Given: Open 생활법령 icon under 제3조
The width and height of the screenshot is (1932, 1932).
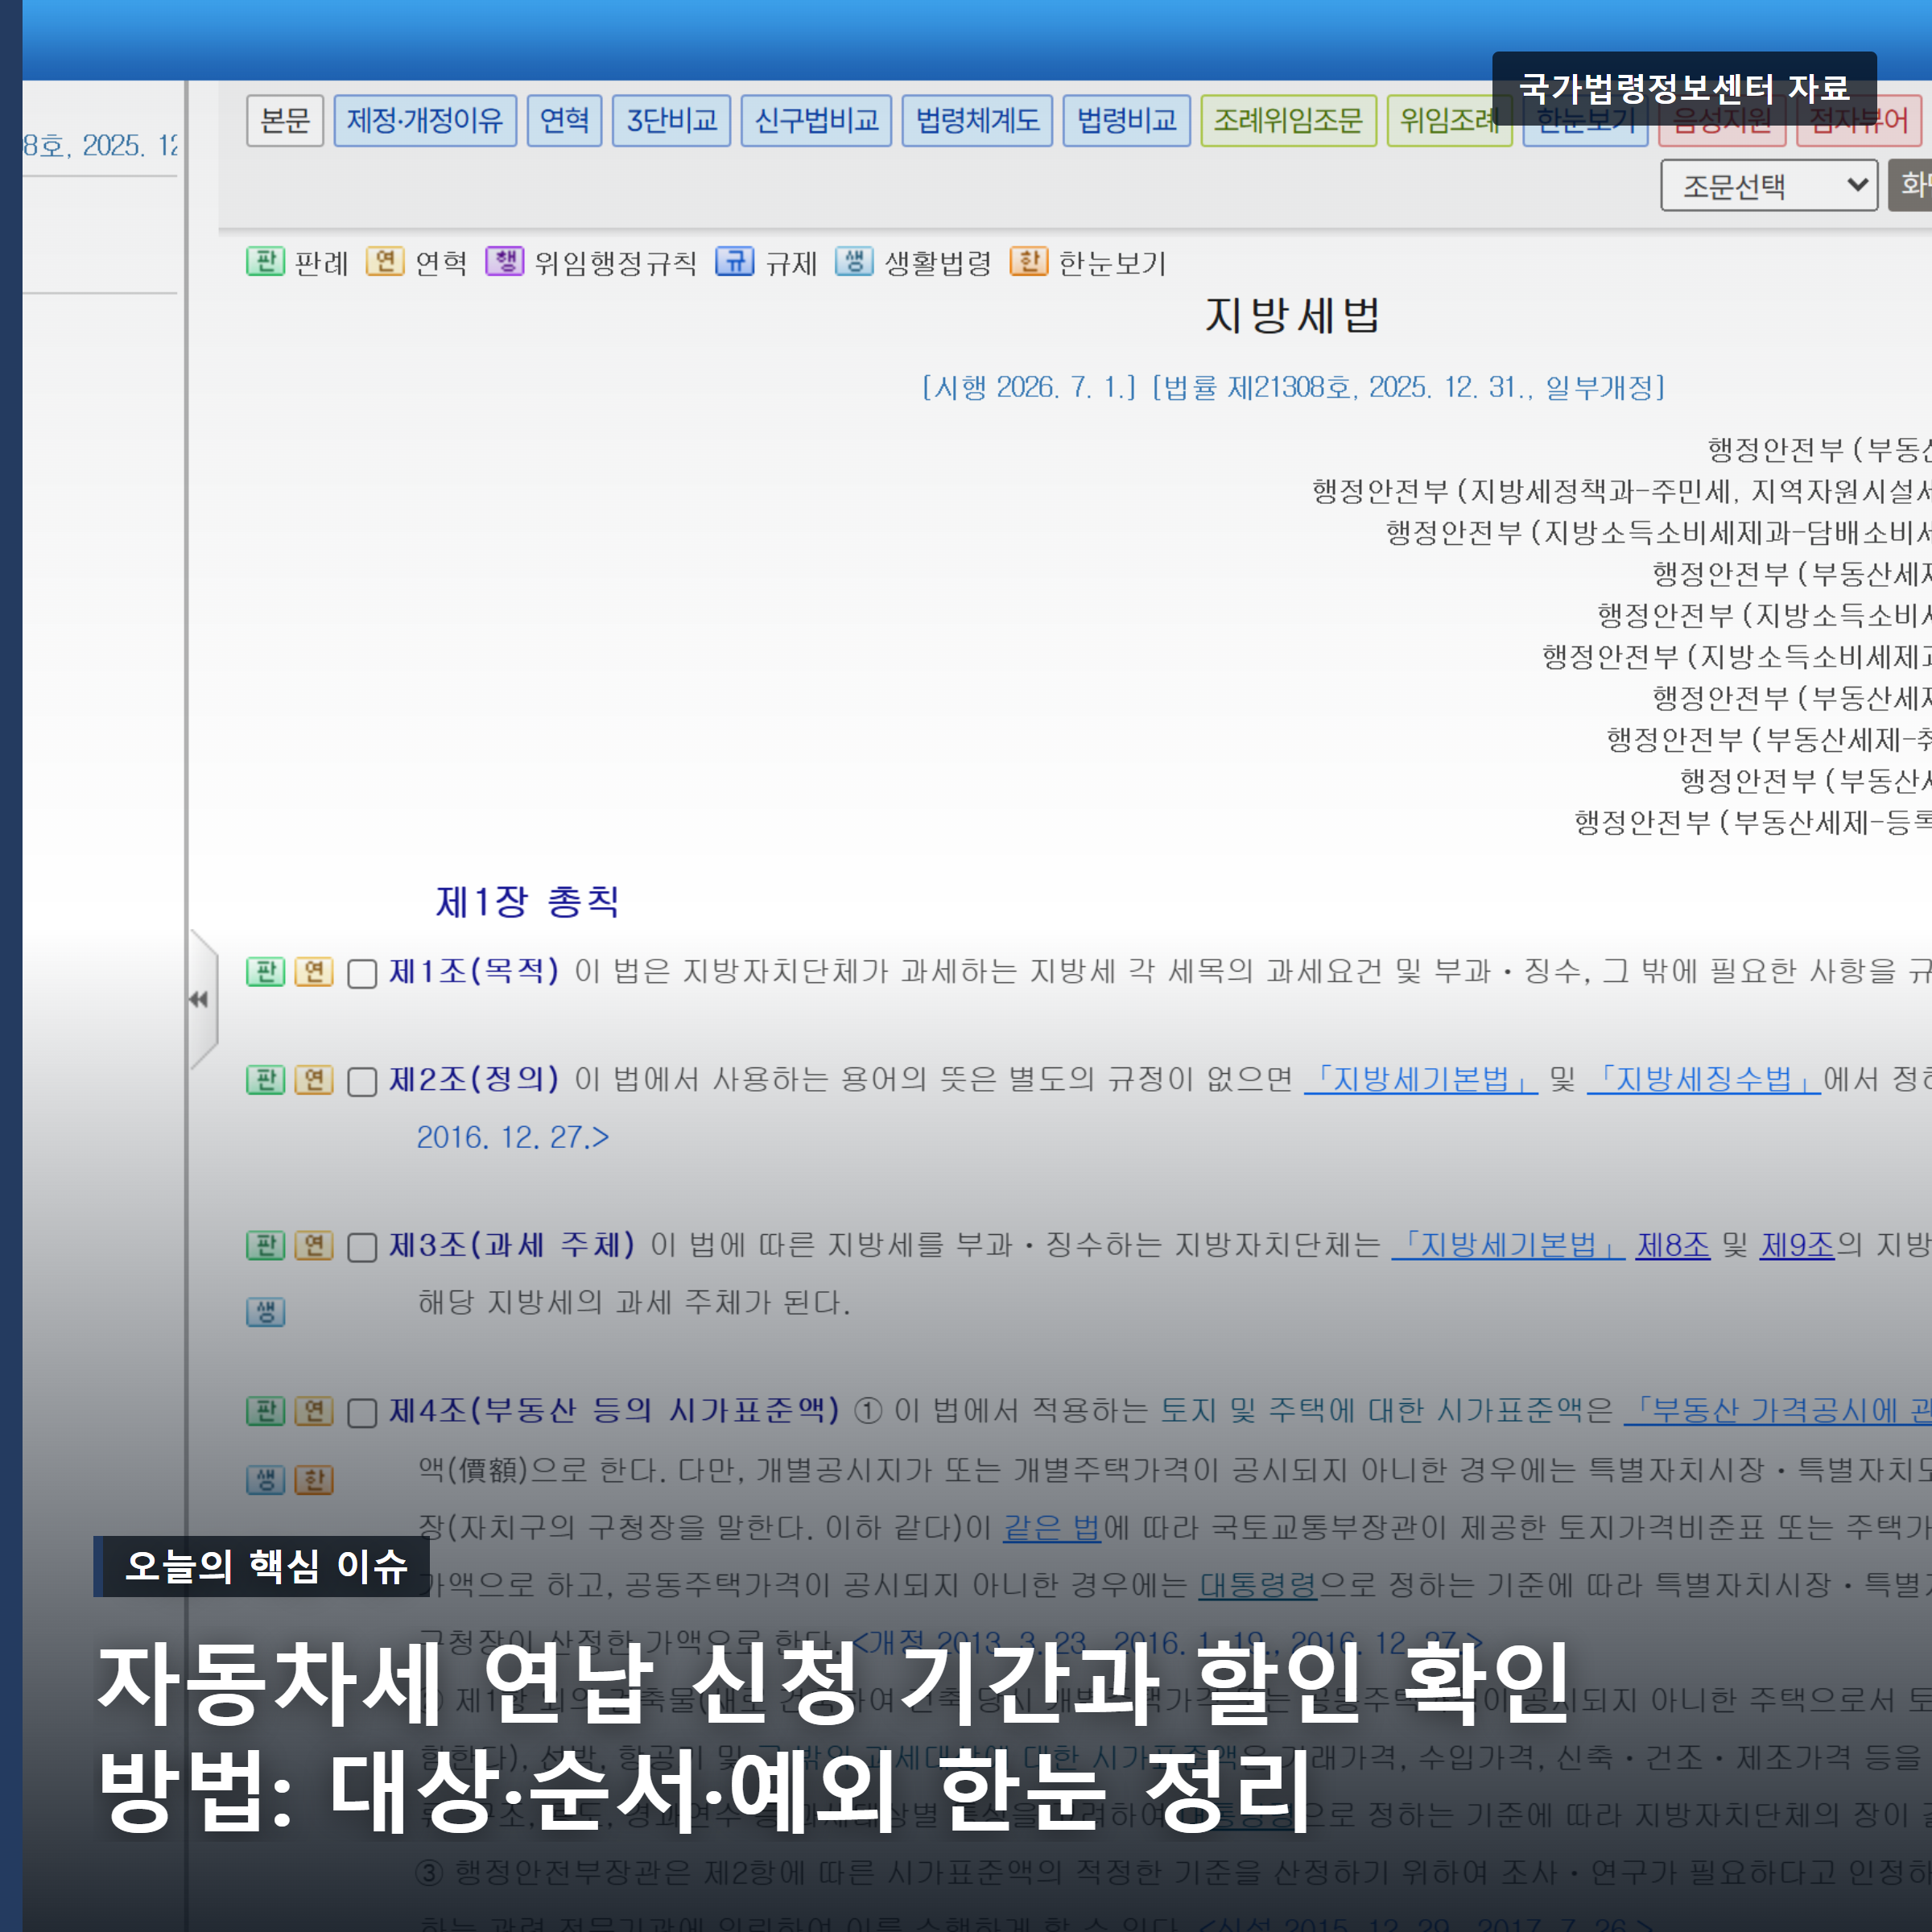Looking at the screenshot, I should (x=265, y=1312).
